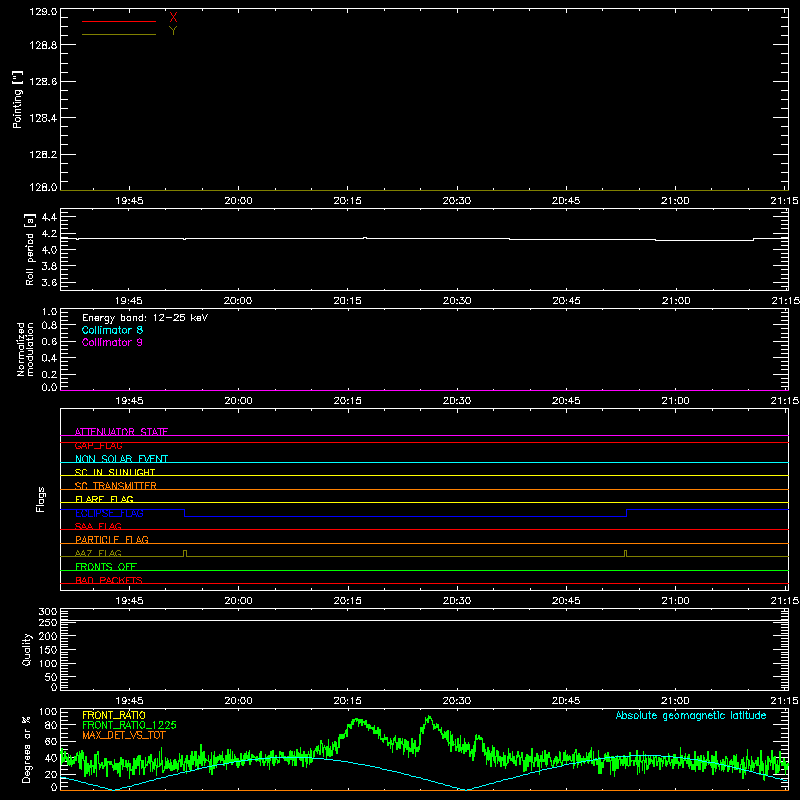Click the GAP_FLAG label

click(x=98, y=445)
